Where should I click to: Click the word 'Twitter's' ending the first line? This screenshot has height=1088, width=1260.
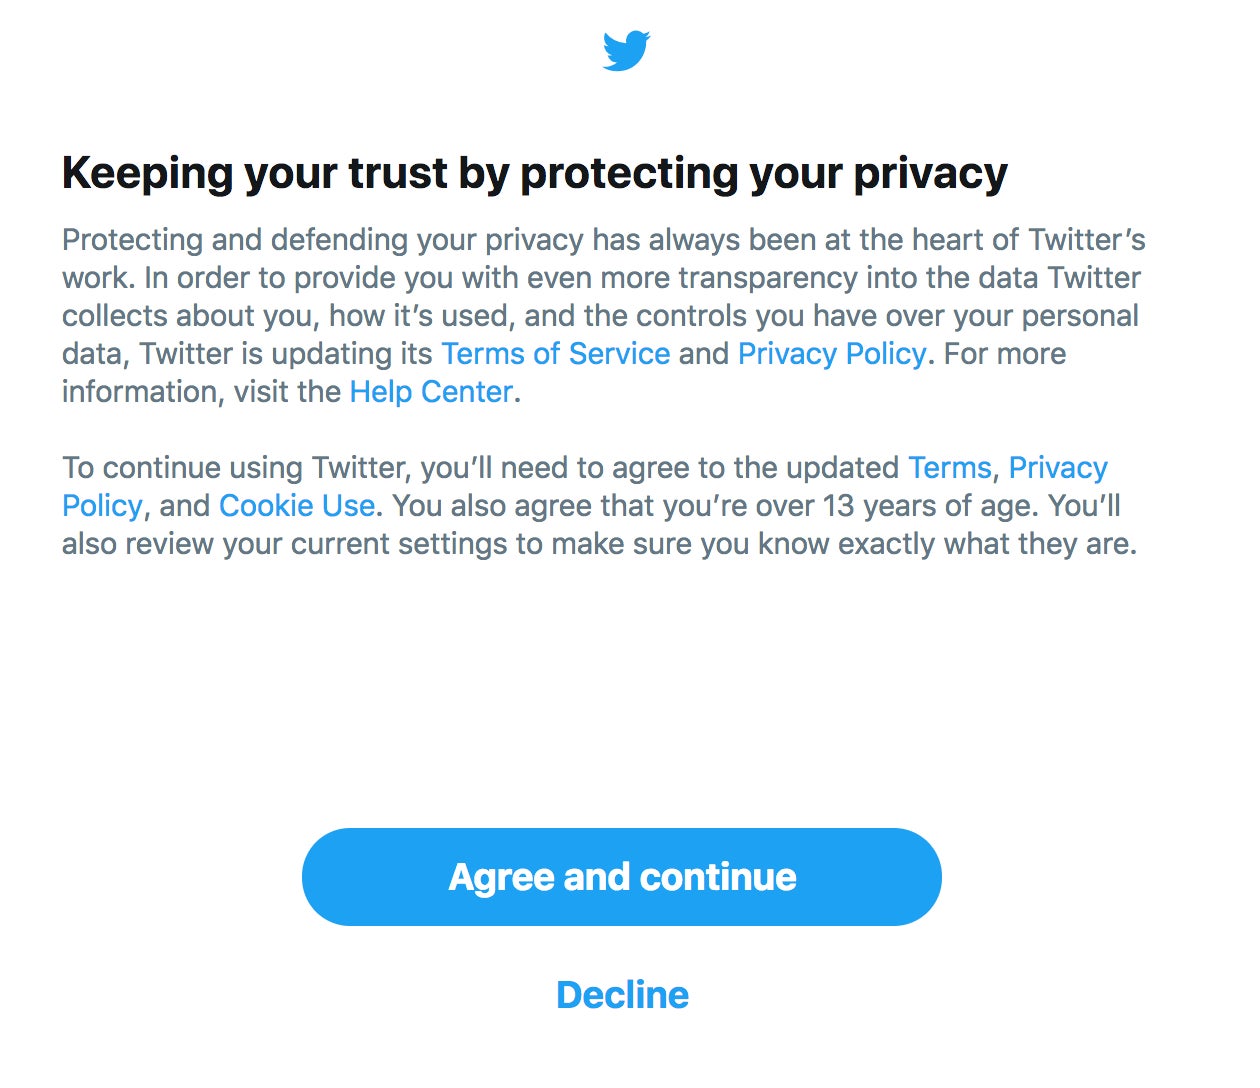pyautogui.click(x=1087, y=240)
